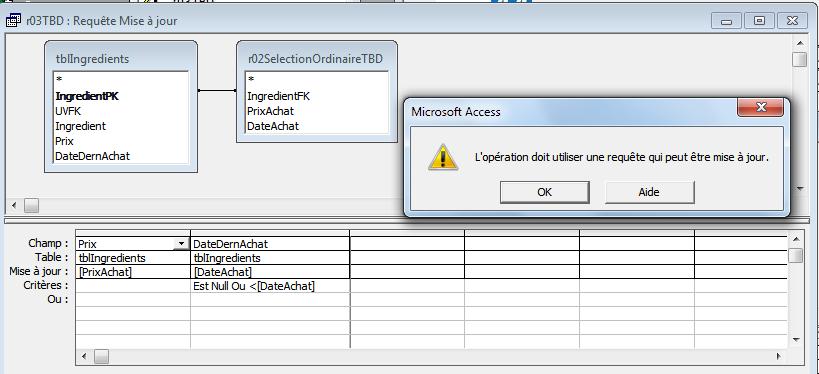Click the column selector above Prix

(133, 233)
